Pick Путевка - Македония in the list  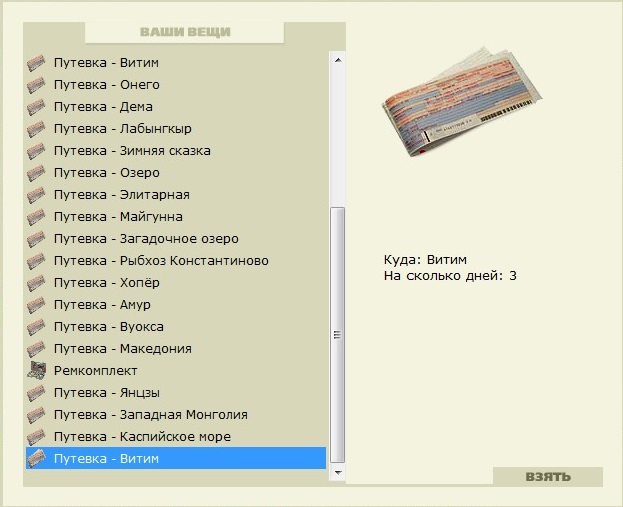click(x=176, y=349)
